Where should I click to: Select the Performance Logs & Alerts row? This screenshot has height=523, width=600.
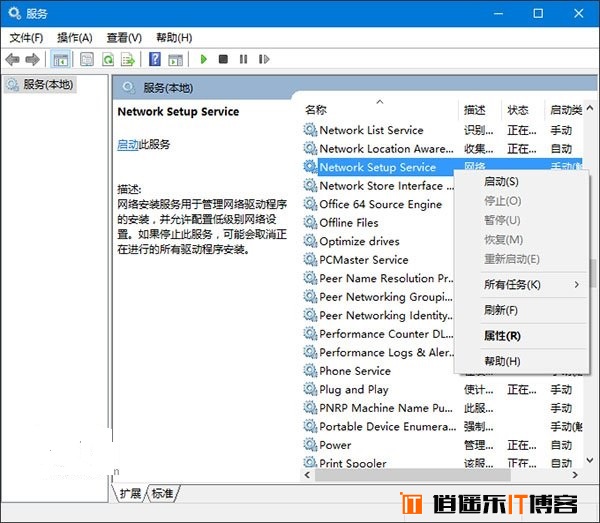tap(379, 352)
